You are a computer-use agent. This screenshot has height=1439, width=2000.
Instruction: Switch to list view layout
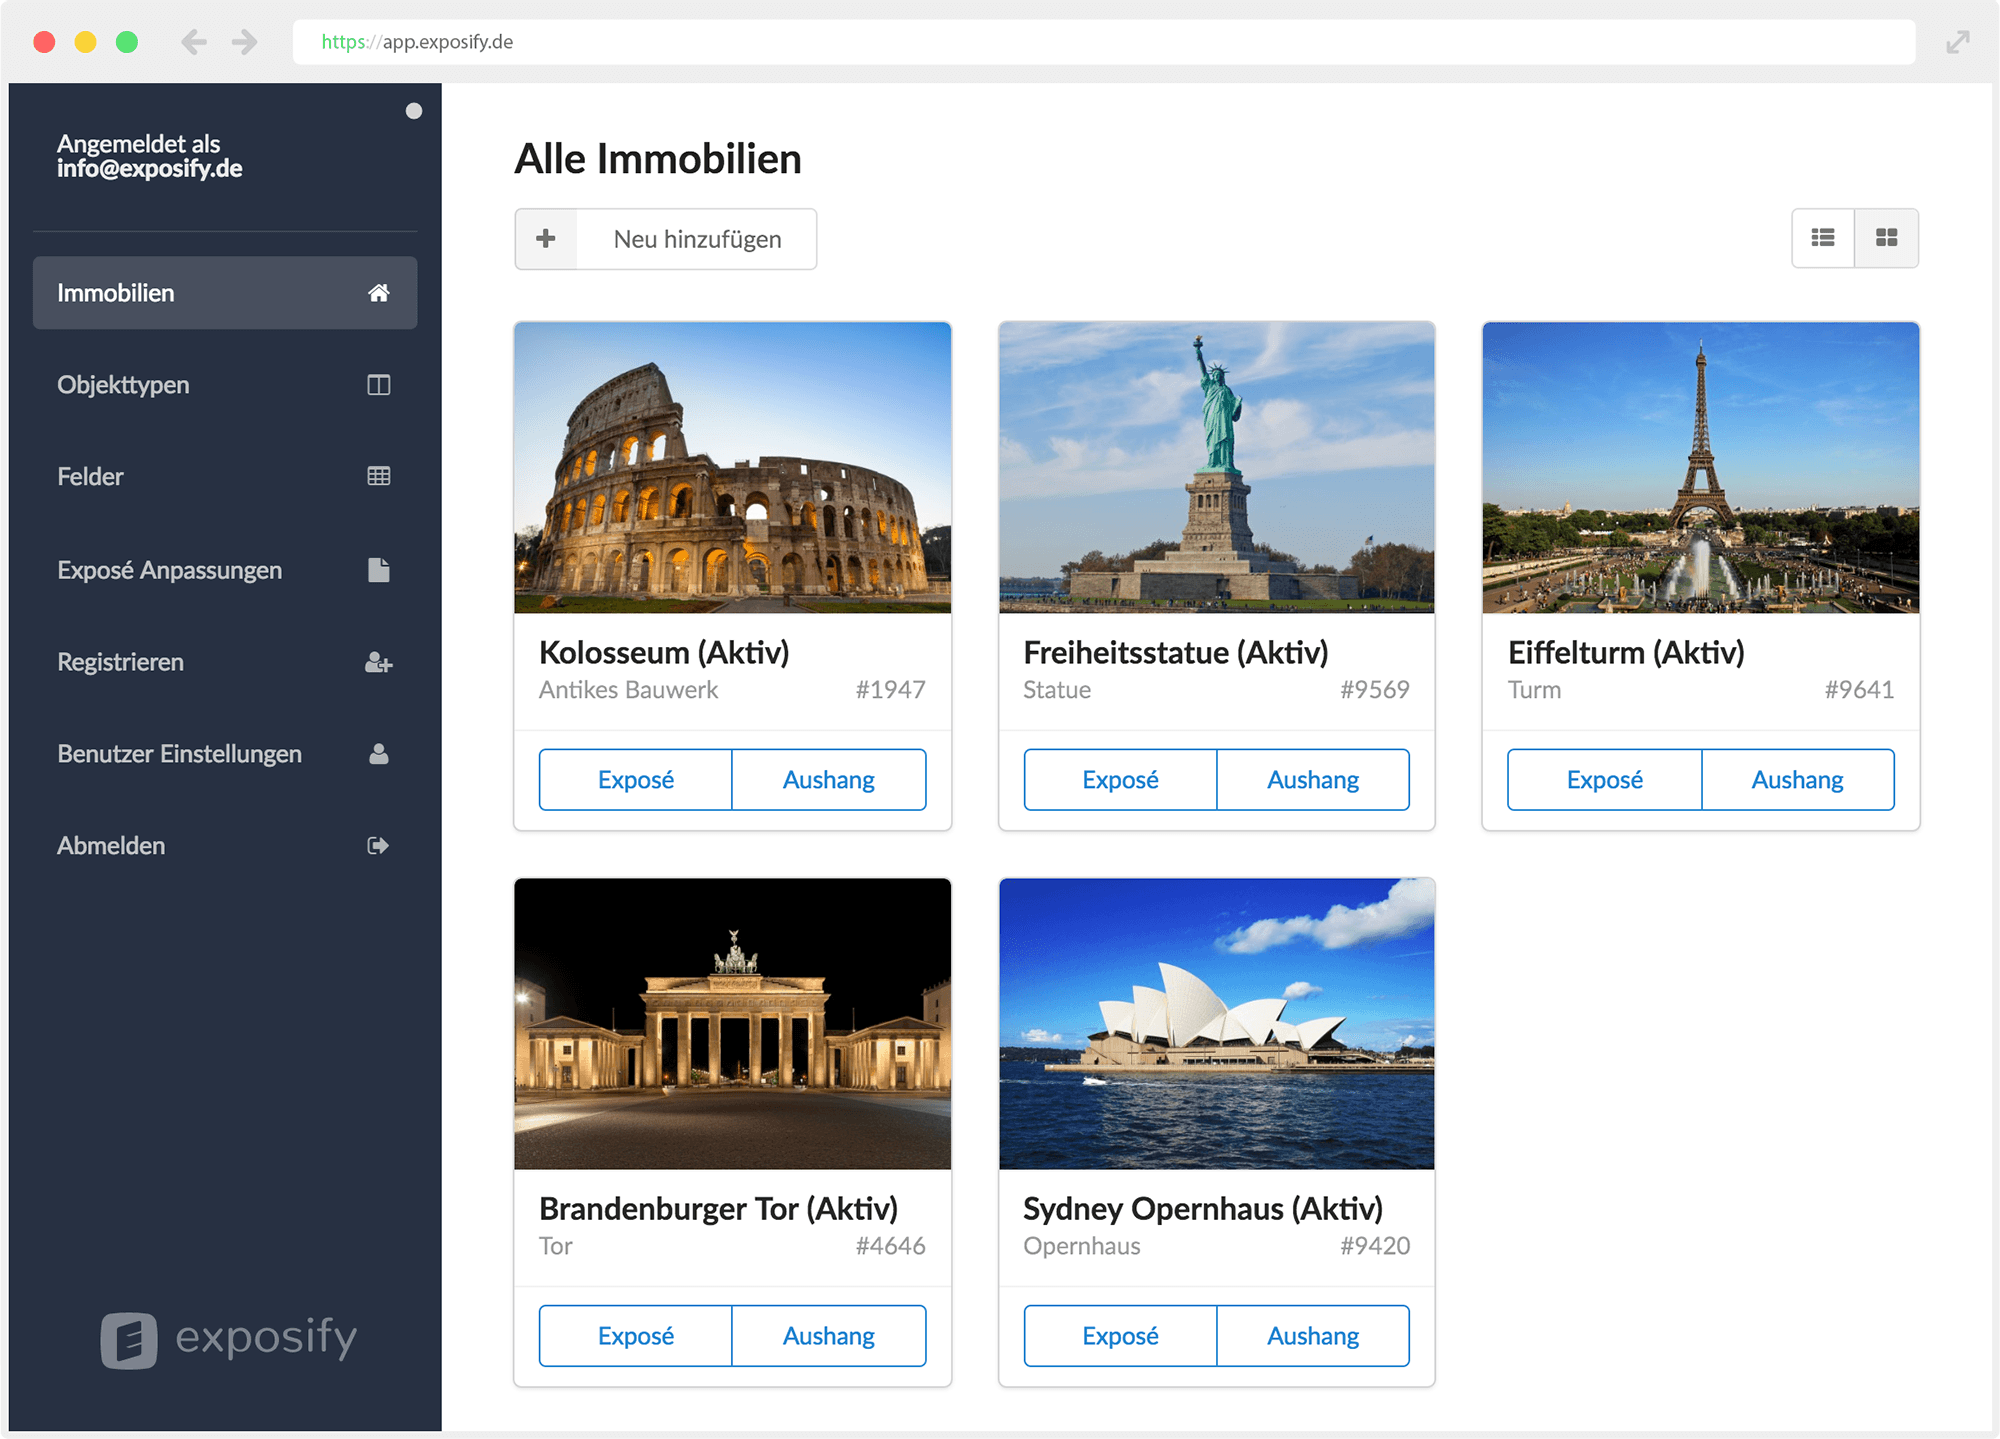(1822, 238)
